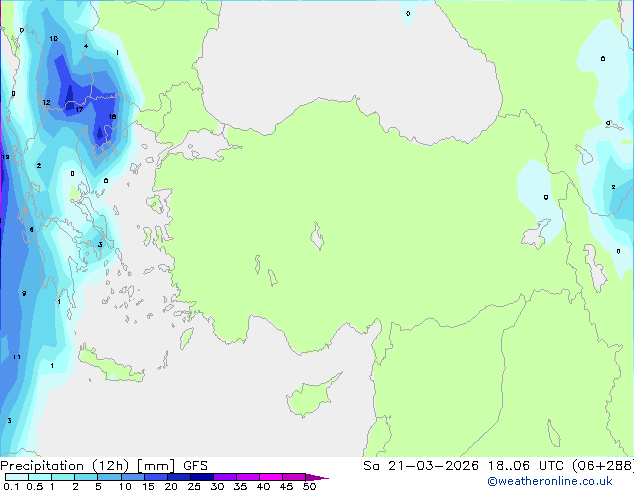634x490 pixels.
Task: Click the '17' precipitation value on the map
Action: (79, 110)
